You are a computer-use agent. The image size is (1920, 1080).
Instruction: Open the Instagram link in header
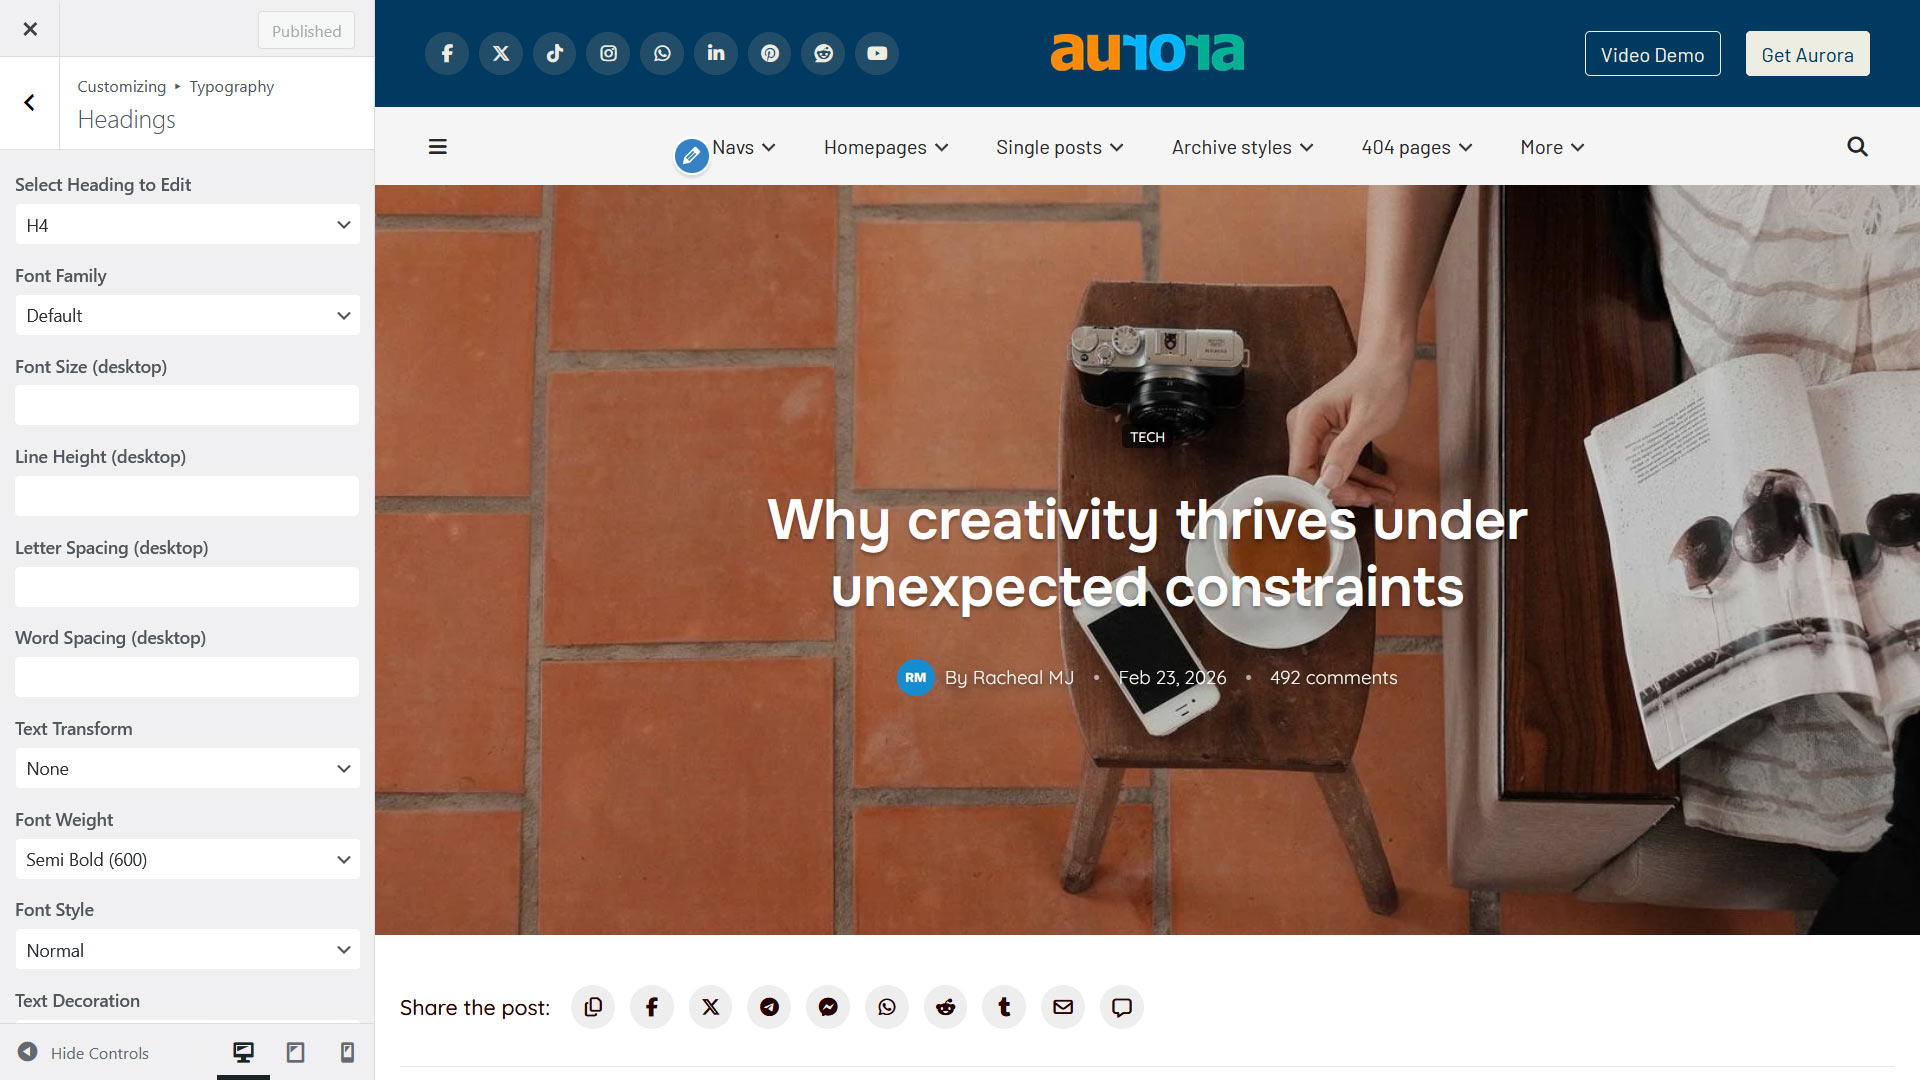(x=608, y=54)
